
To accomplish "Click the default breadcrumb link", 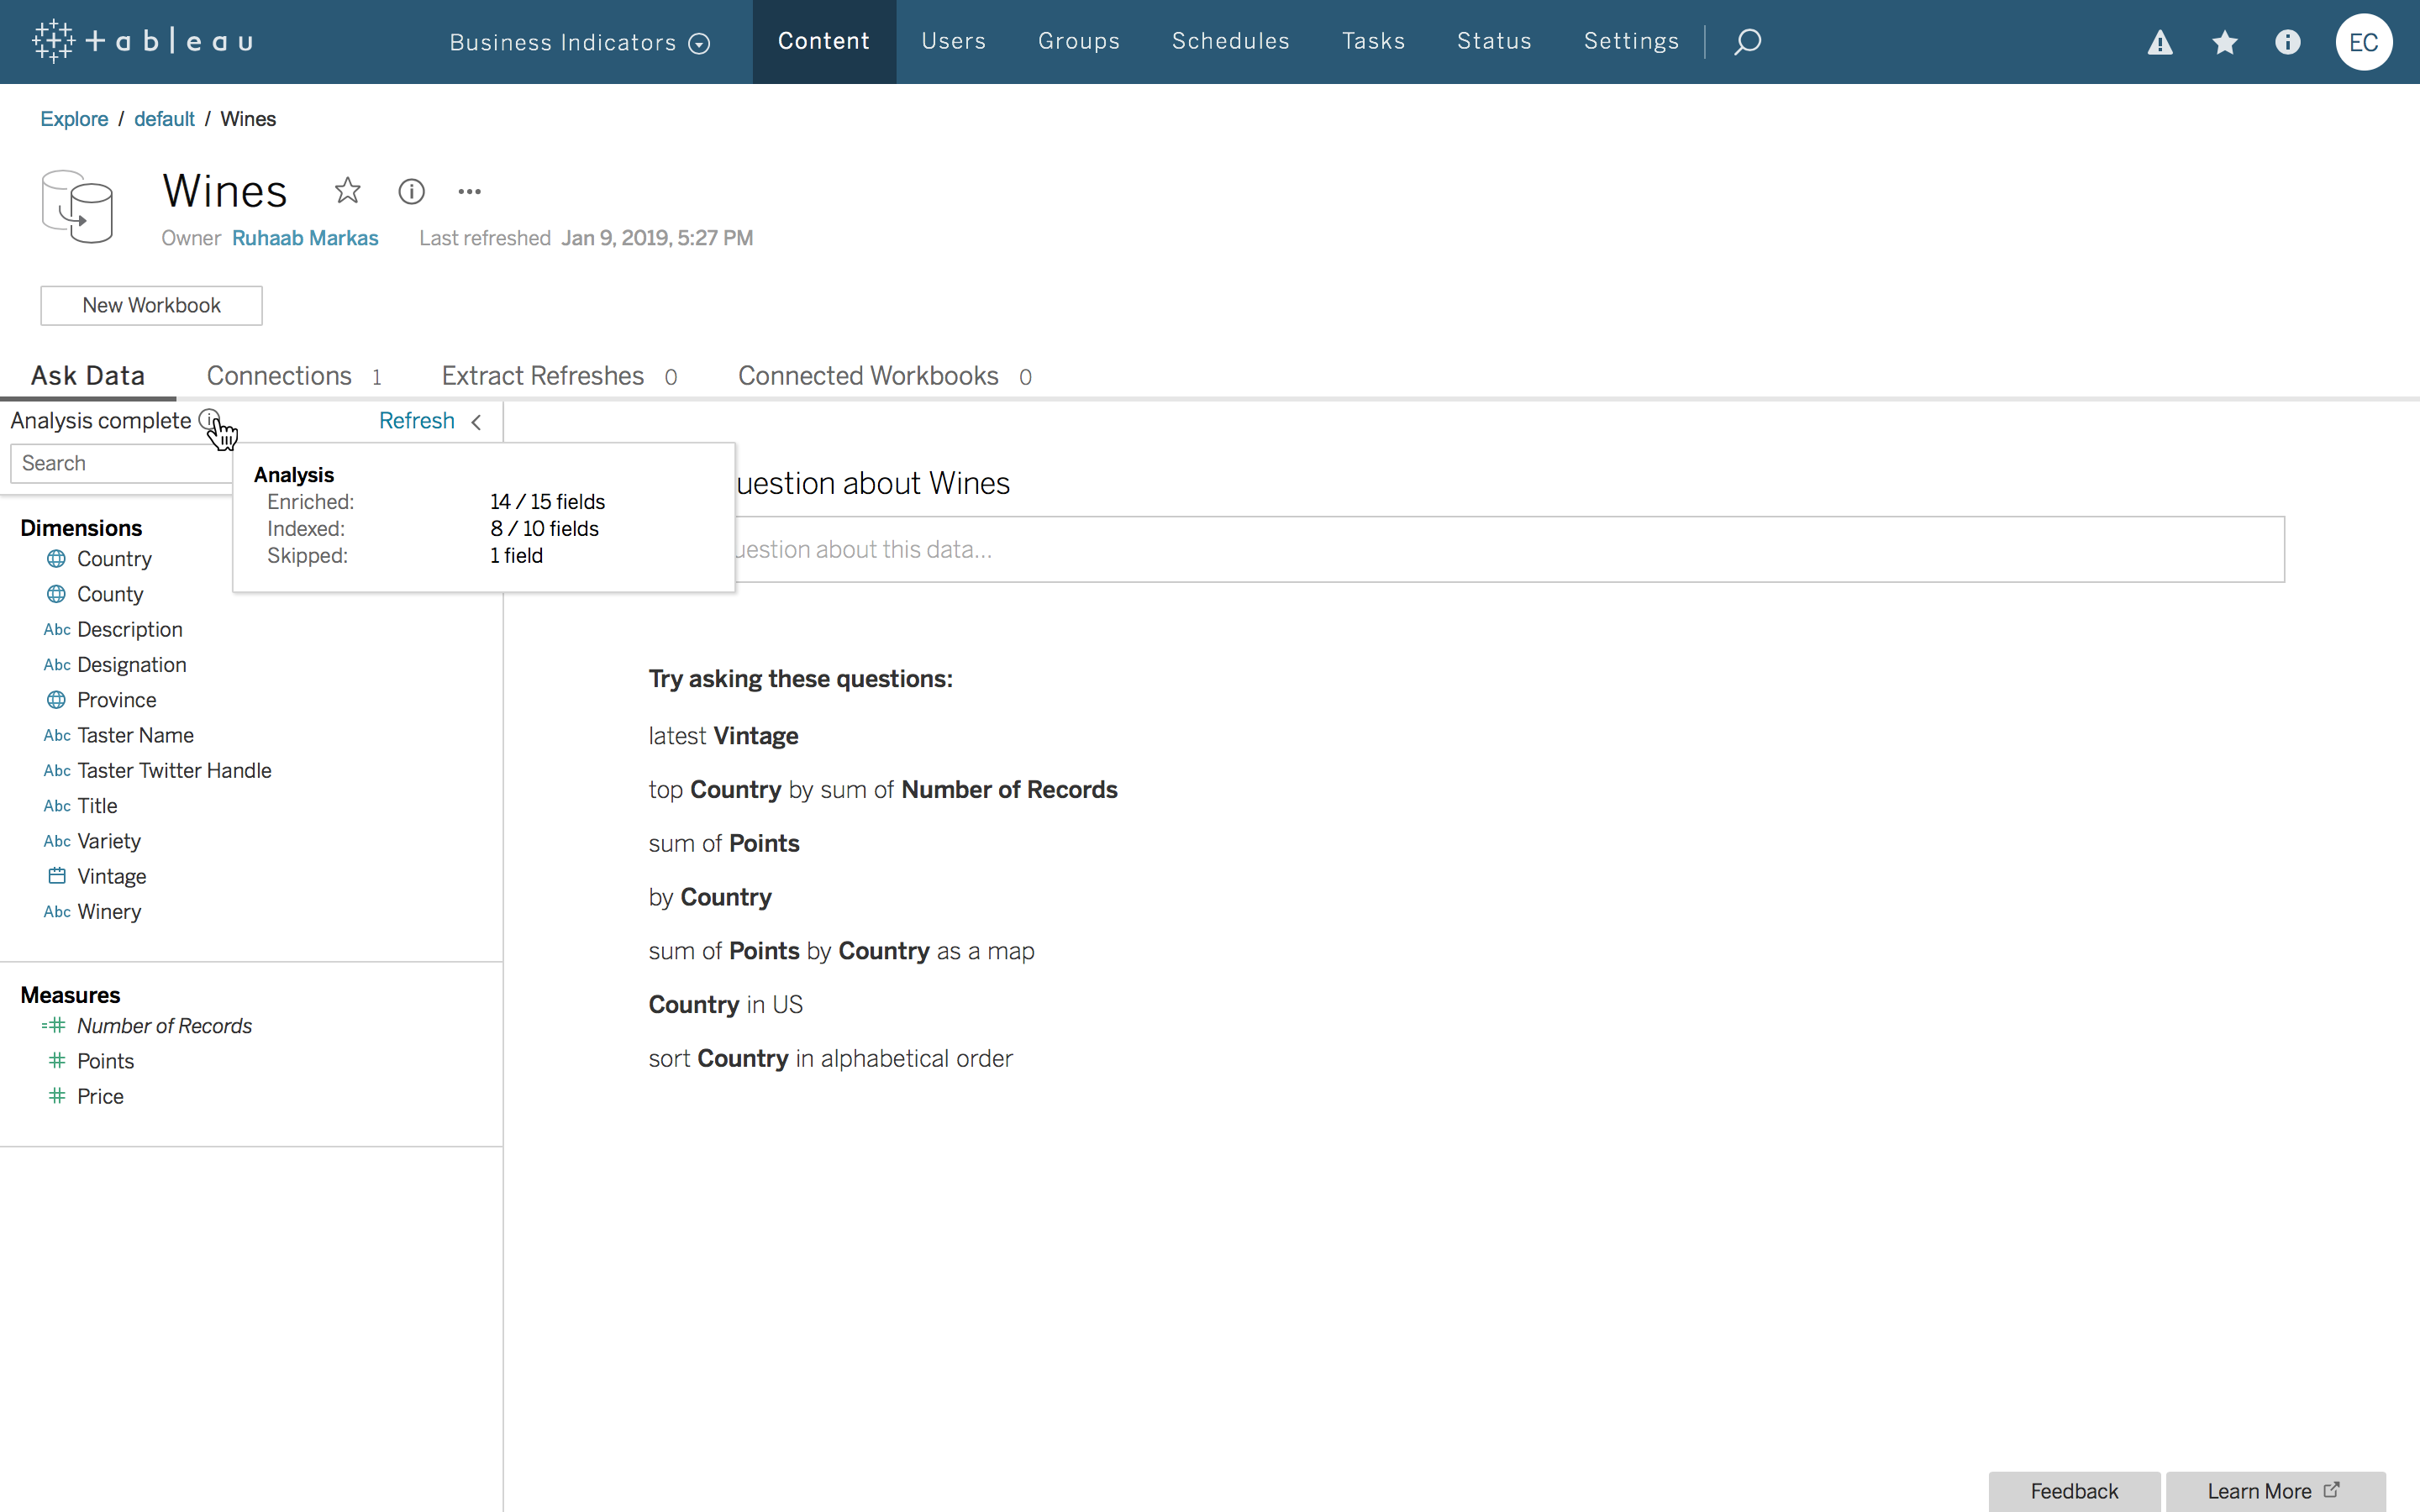I will pos(164,119).
